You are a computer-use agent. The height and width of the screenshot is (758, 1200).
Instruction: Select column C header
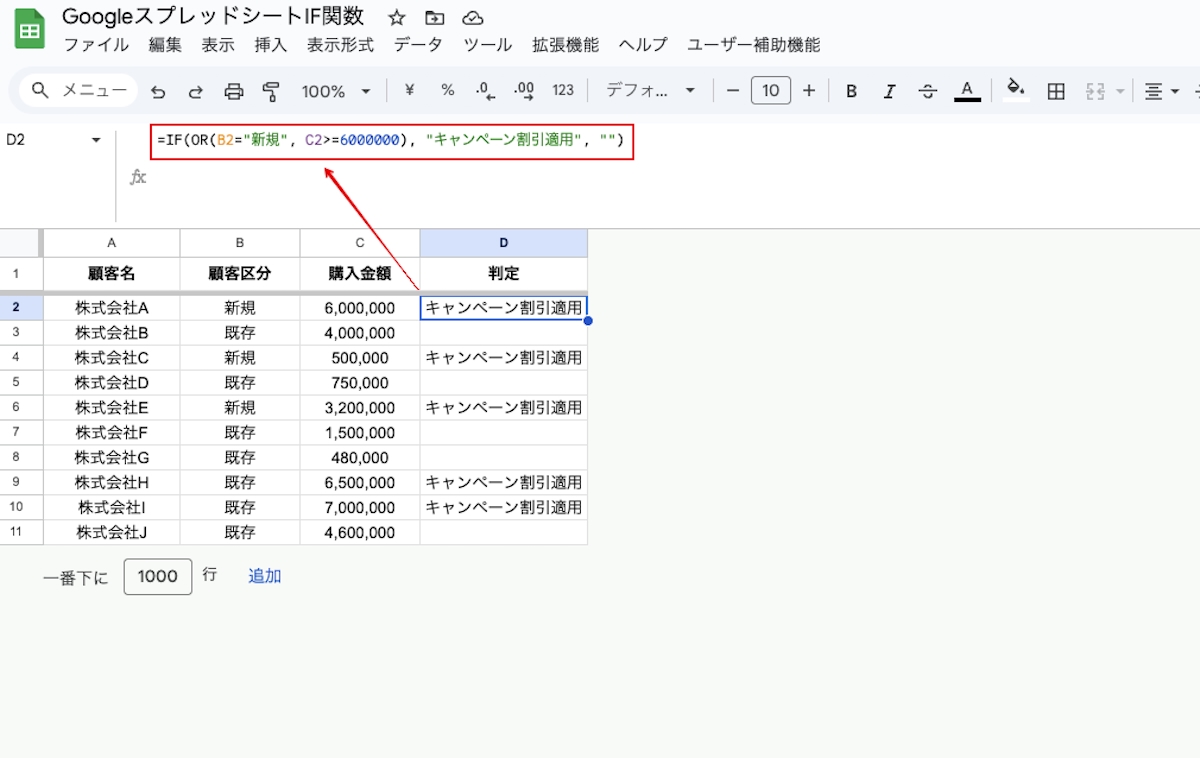tap(360, 243)
